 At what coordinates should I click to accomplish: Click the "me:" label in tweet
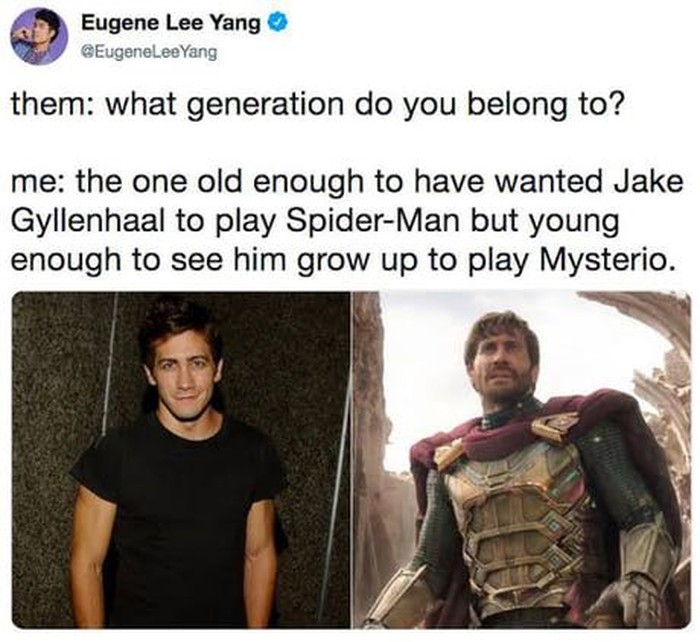pos(39,182)
